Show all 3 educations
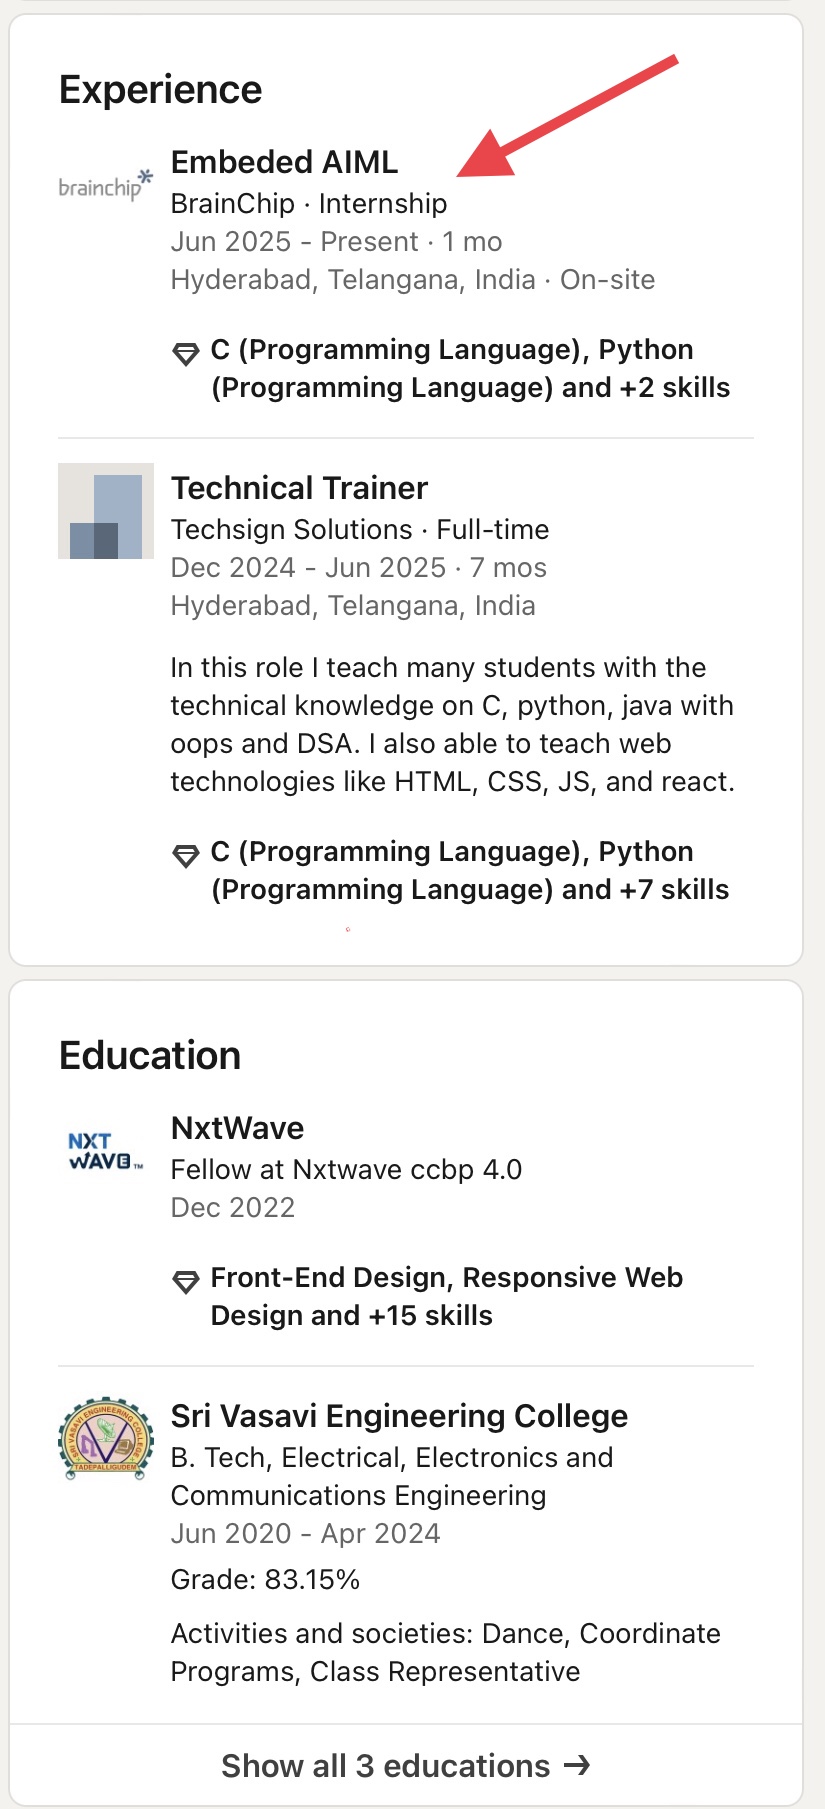The image size is (825, 1809). pyautogui.click(x=386, y=1766)
